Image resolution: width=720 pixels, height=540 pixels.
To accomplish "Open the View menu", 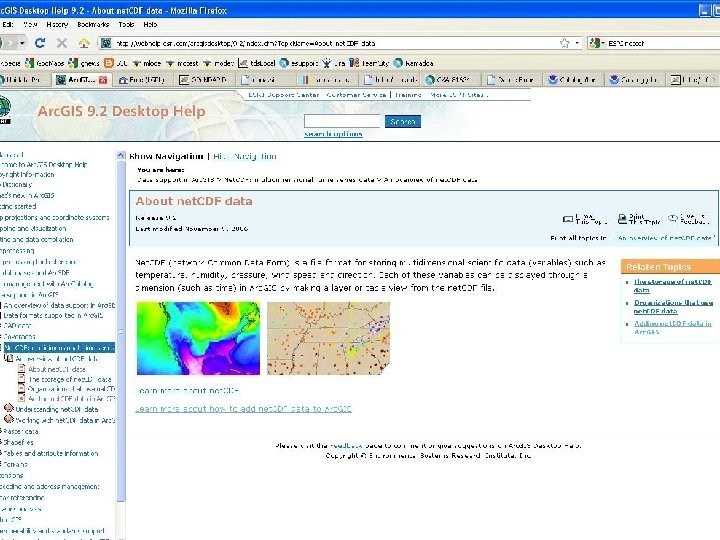I will (30, 25).
